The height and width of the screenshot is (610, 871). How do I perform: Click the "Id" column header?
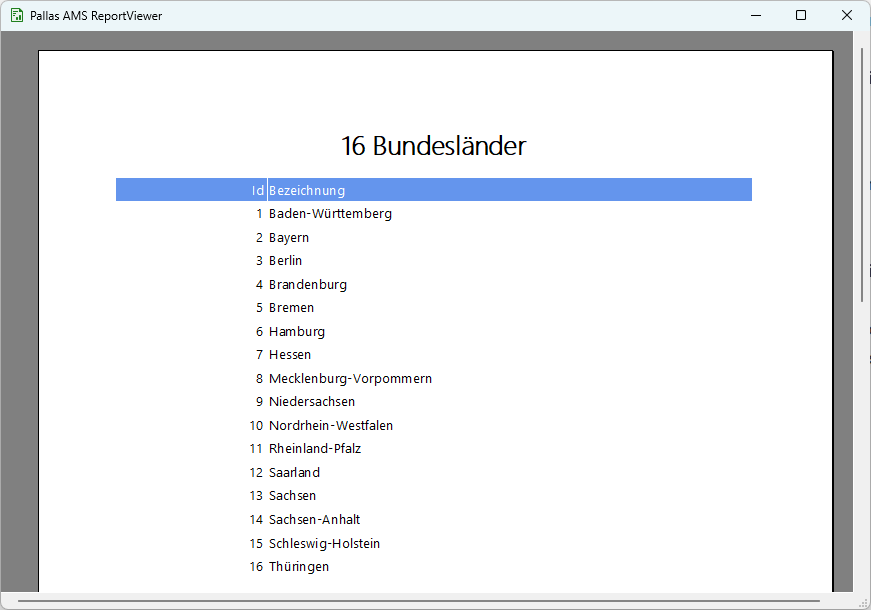pos(257,190)
